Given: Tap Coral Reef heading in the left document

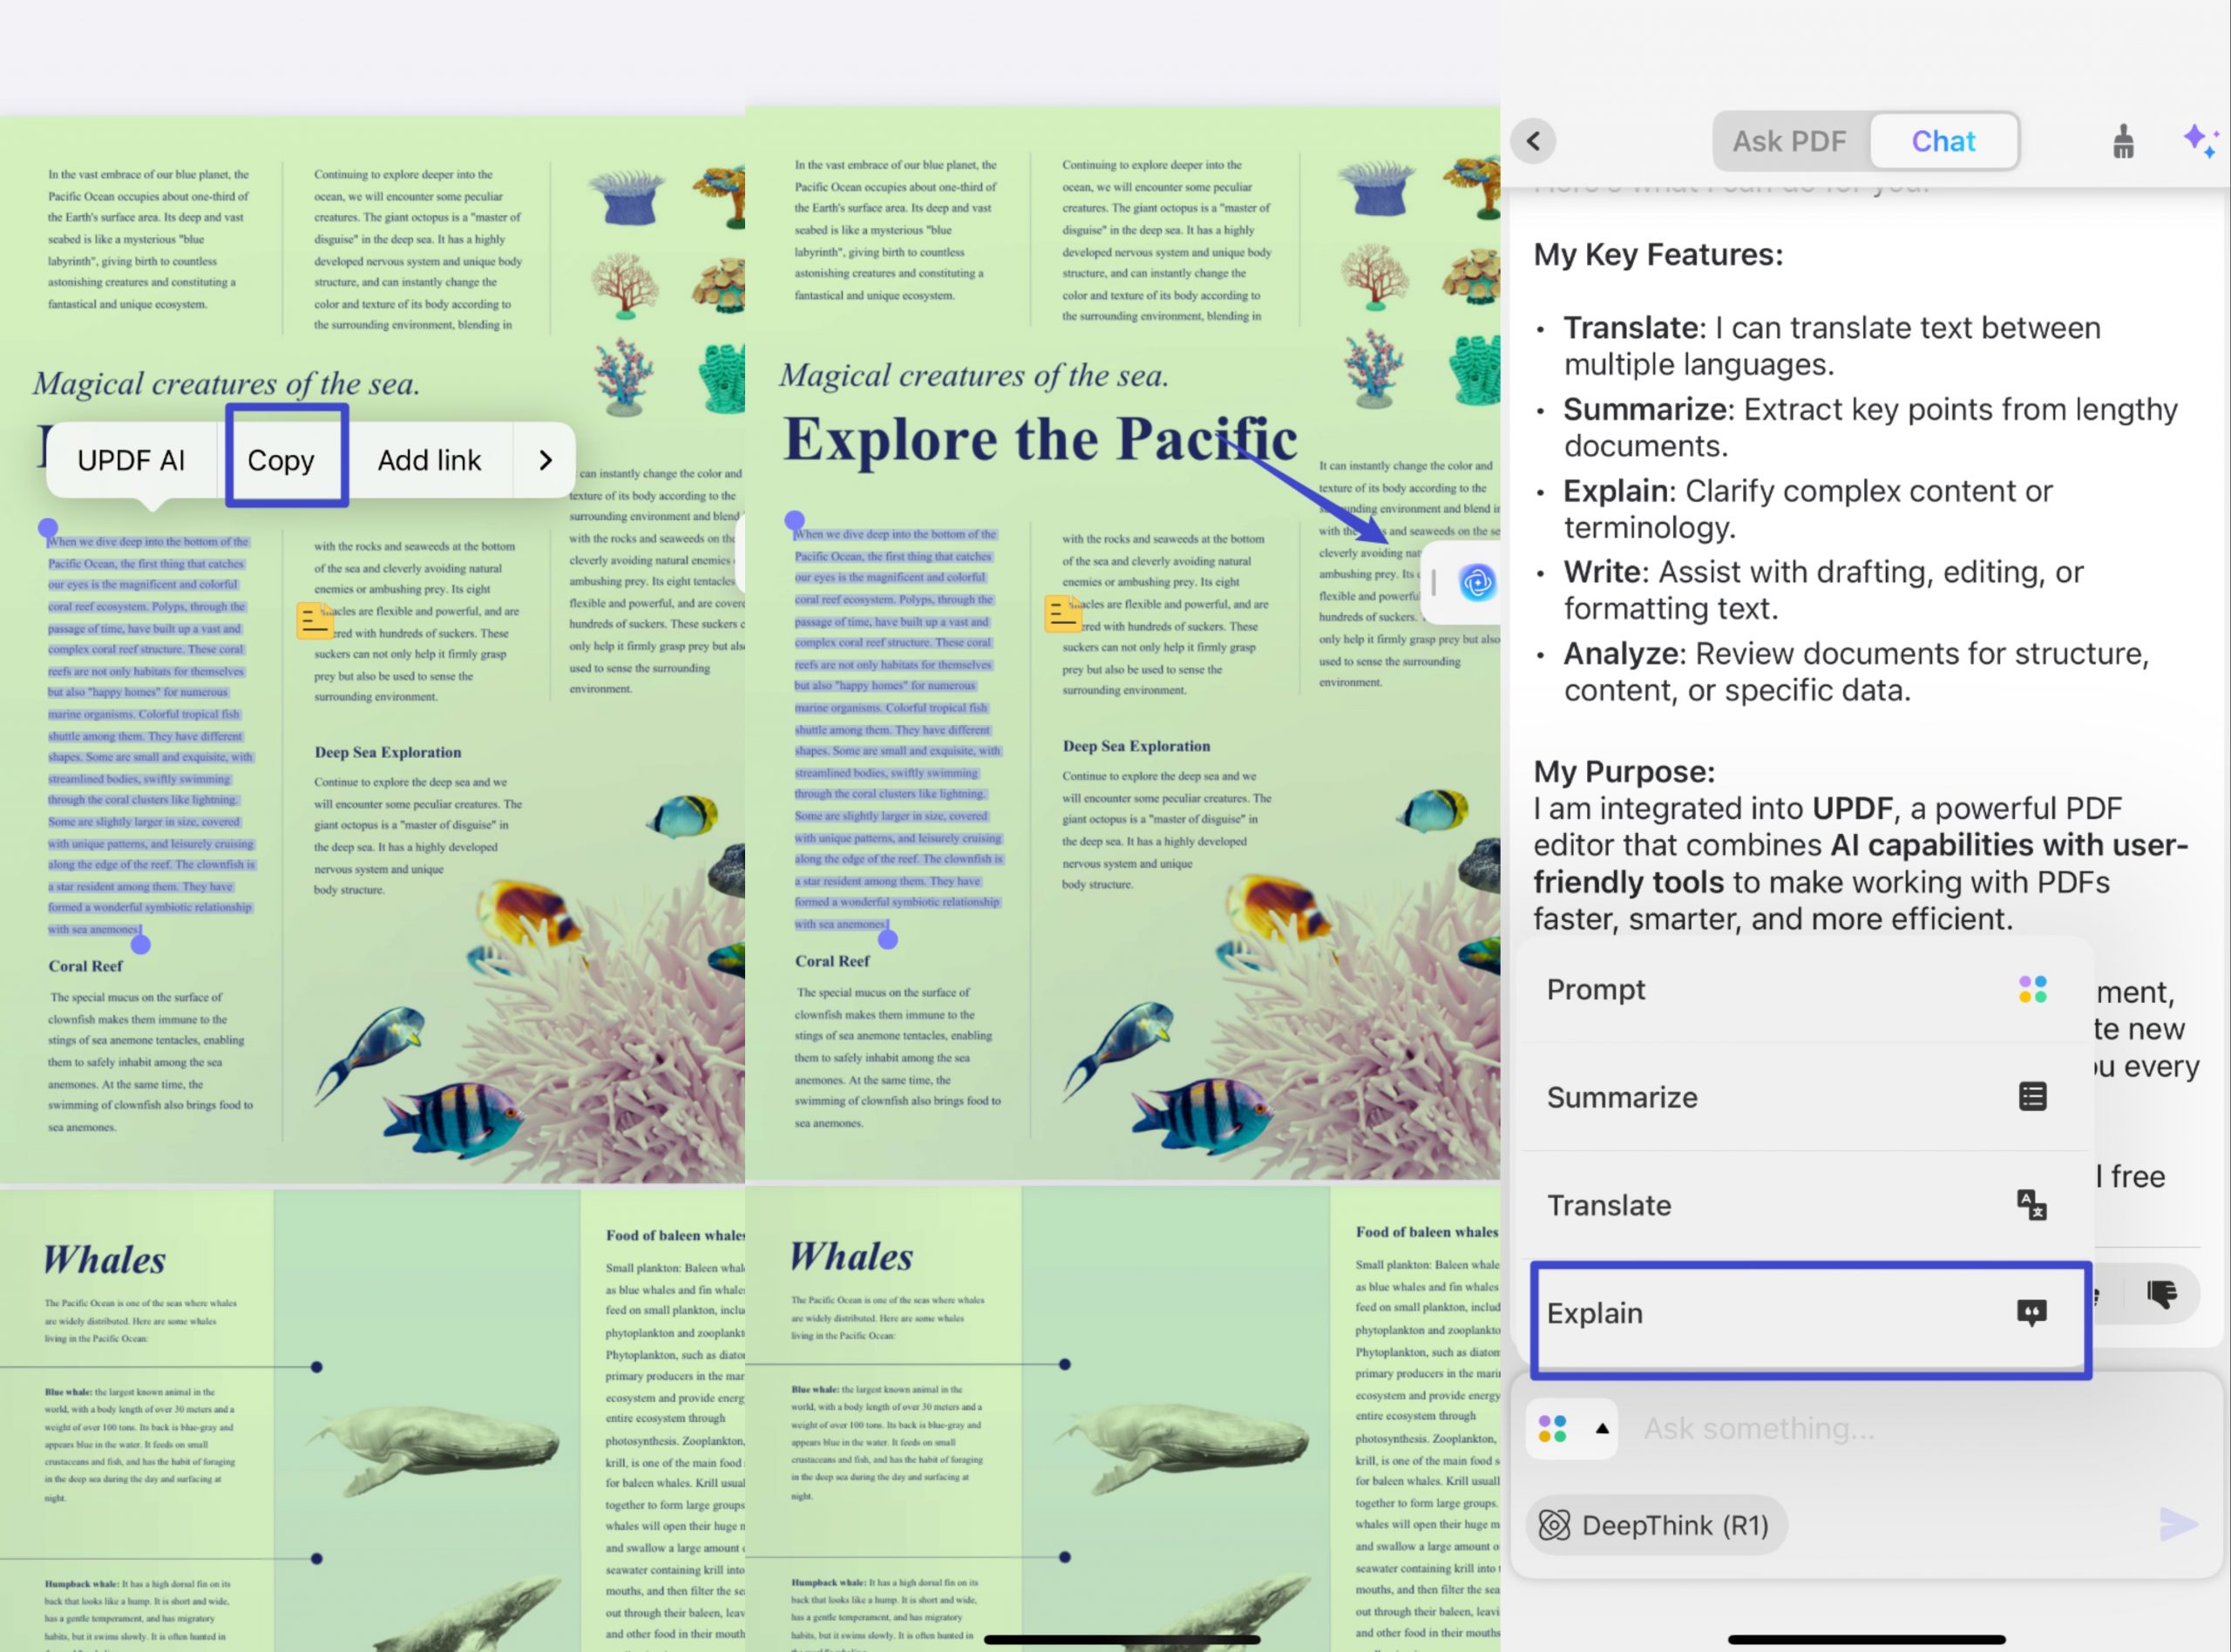Looking at the screenshot, I should (85, 966).
